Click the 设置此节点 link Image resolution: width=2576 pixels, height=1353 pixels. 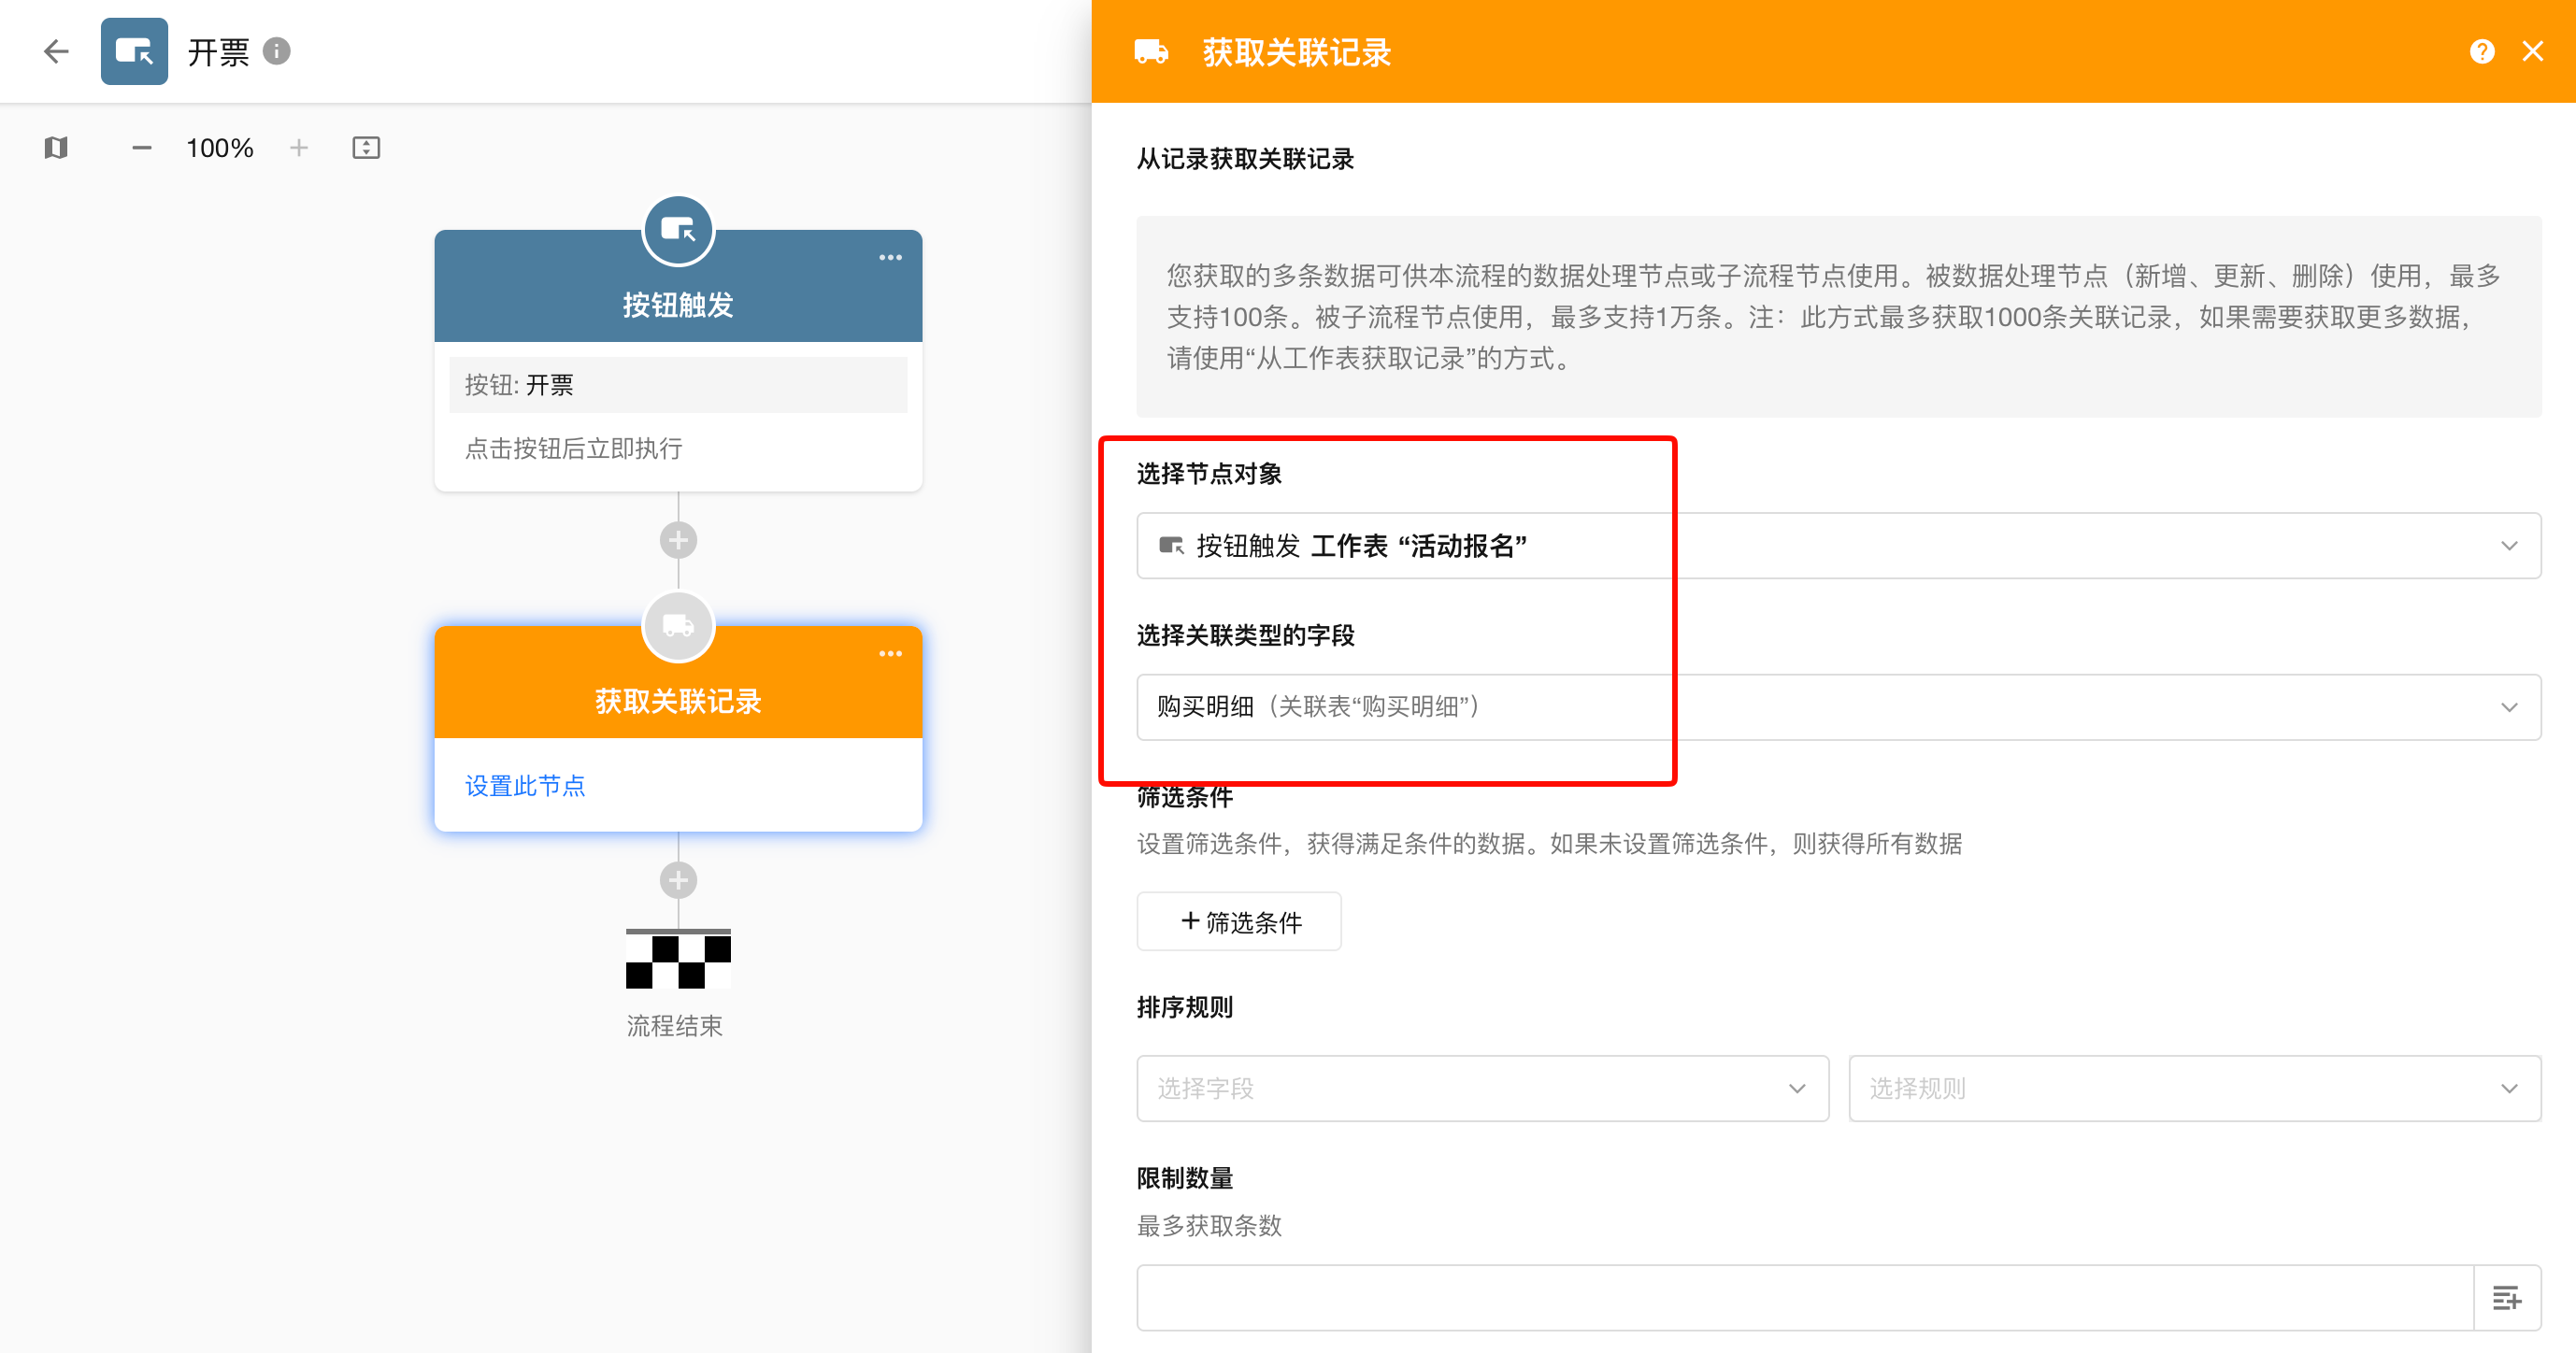tap(525, 786)
